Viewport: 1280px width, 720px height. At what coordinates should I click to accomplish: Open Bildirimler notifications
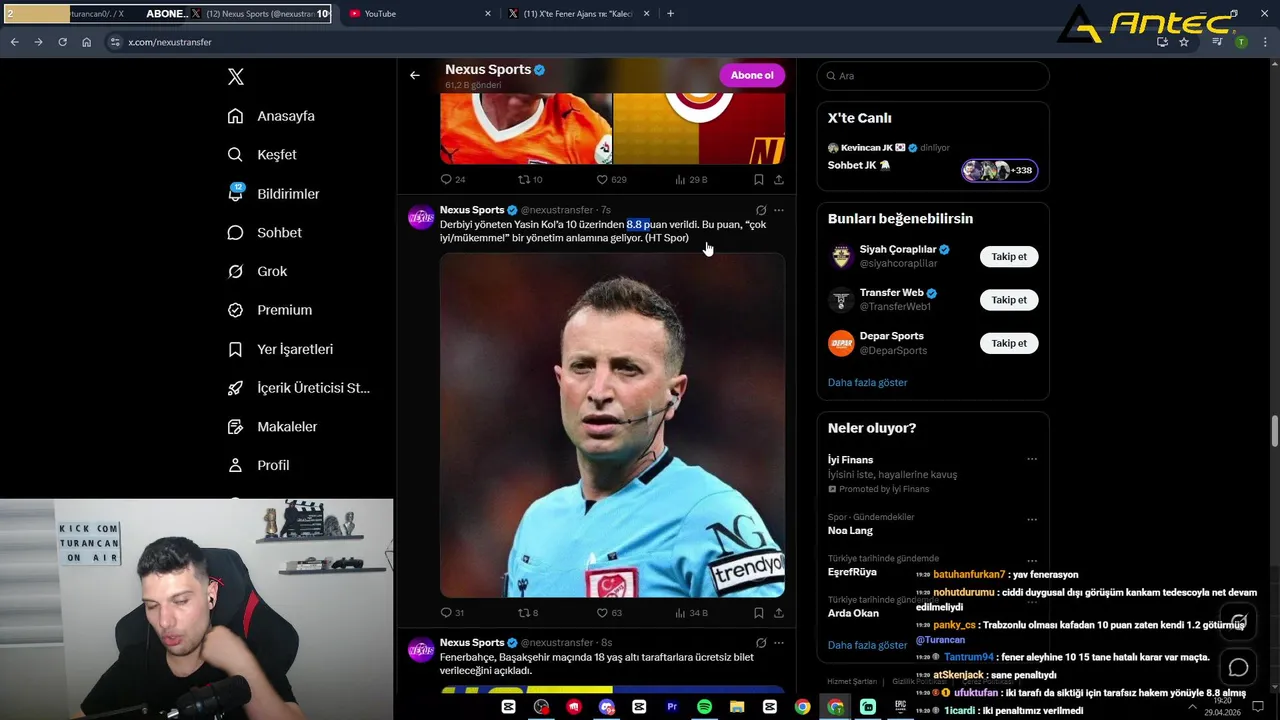273,194
